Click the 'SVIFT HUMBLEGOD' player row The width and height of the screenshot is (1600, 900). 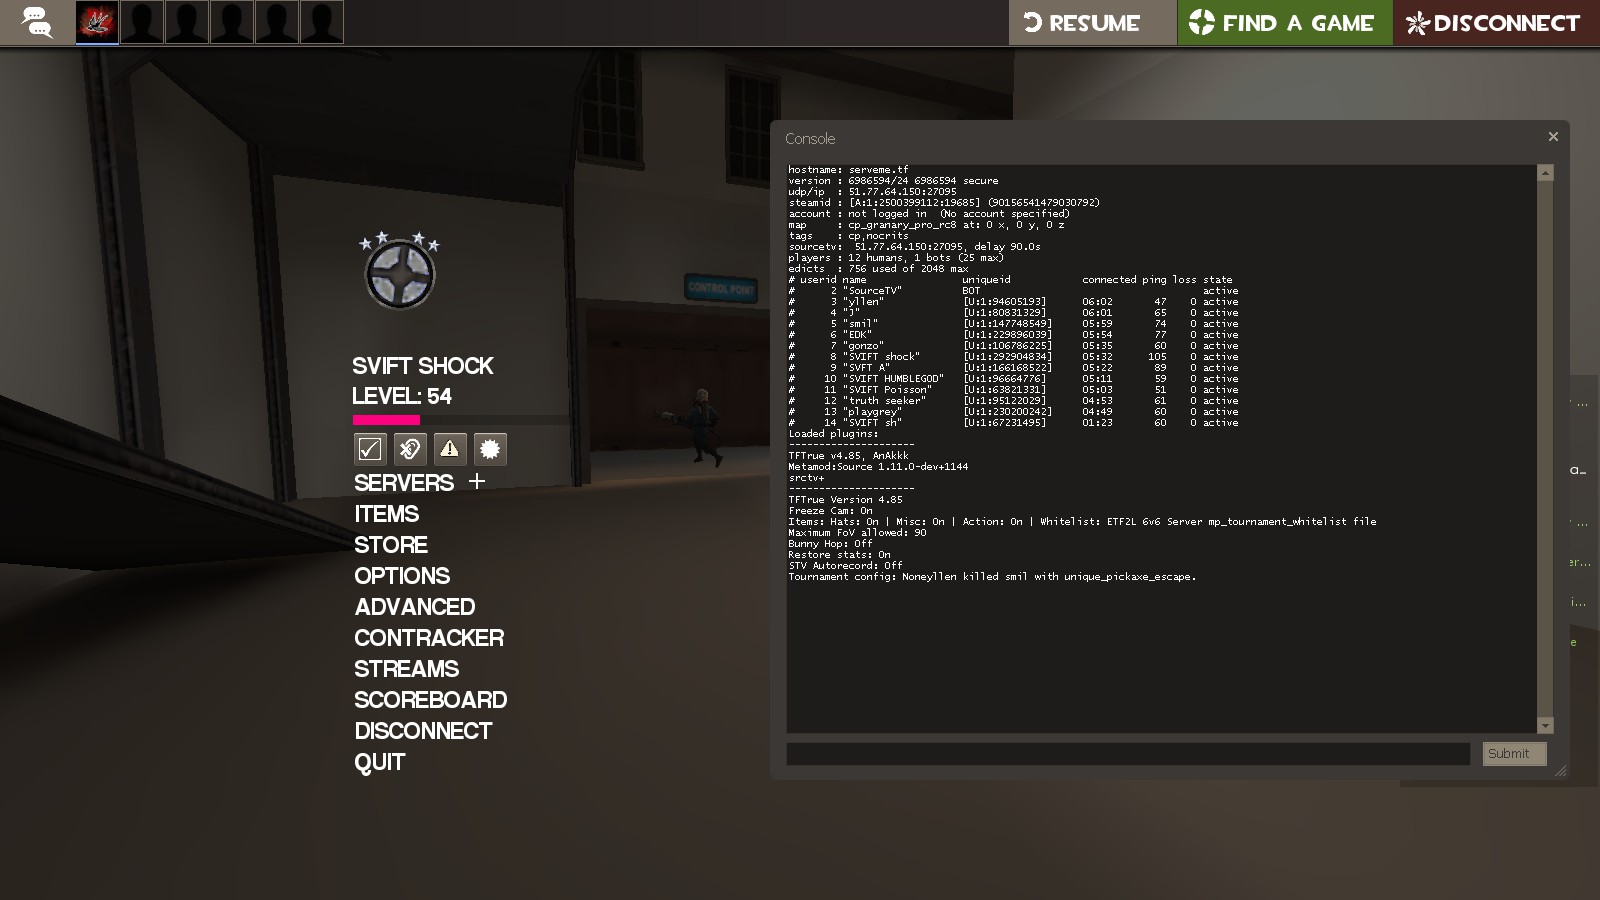coord(1013,379)
